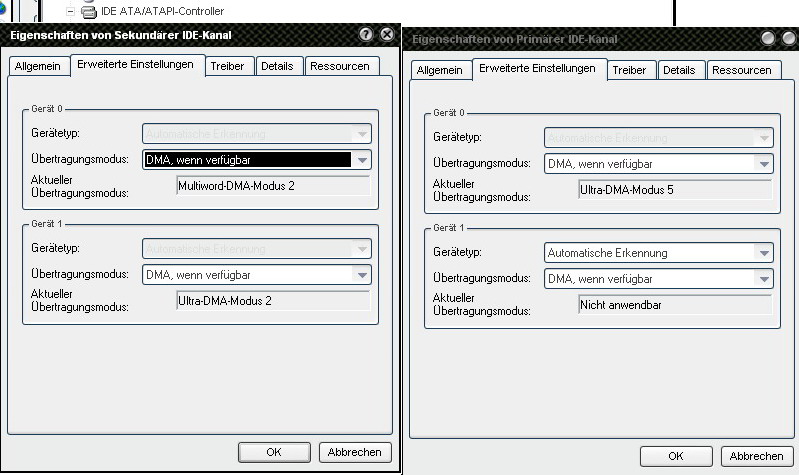Click Abbrechen in the Primärer IDE-Kanal dialog
This screenshot has height=475, width=799.
756,456
